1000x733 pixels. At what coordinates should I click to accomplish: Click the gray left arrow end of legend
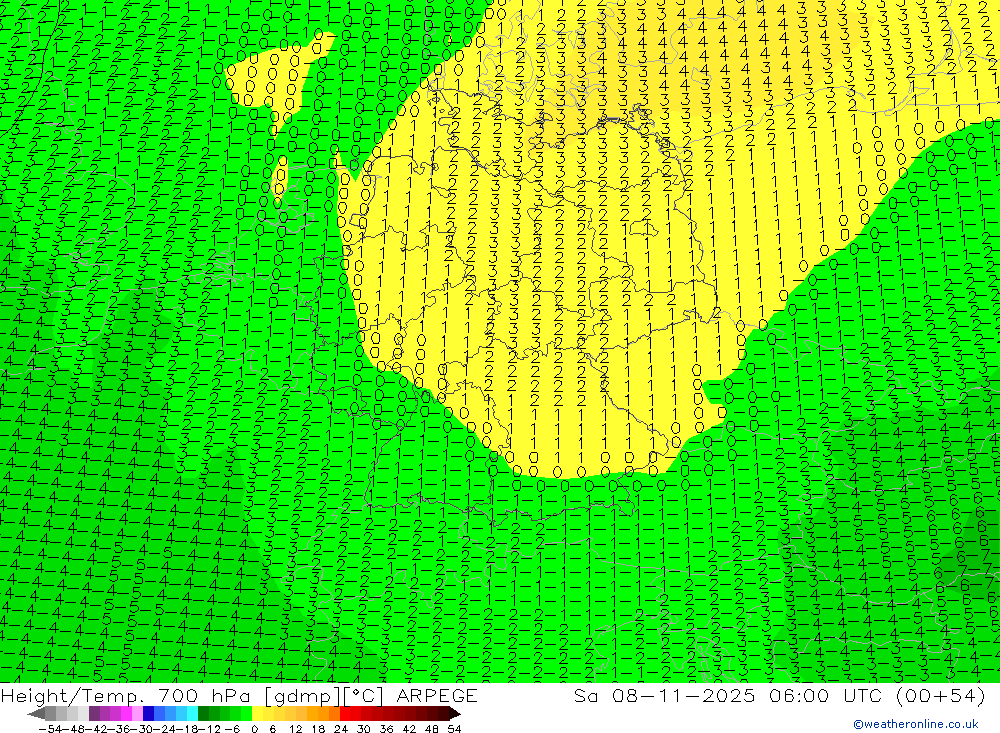[x=36, y=713]
